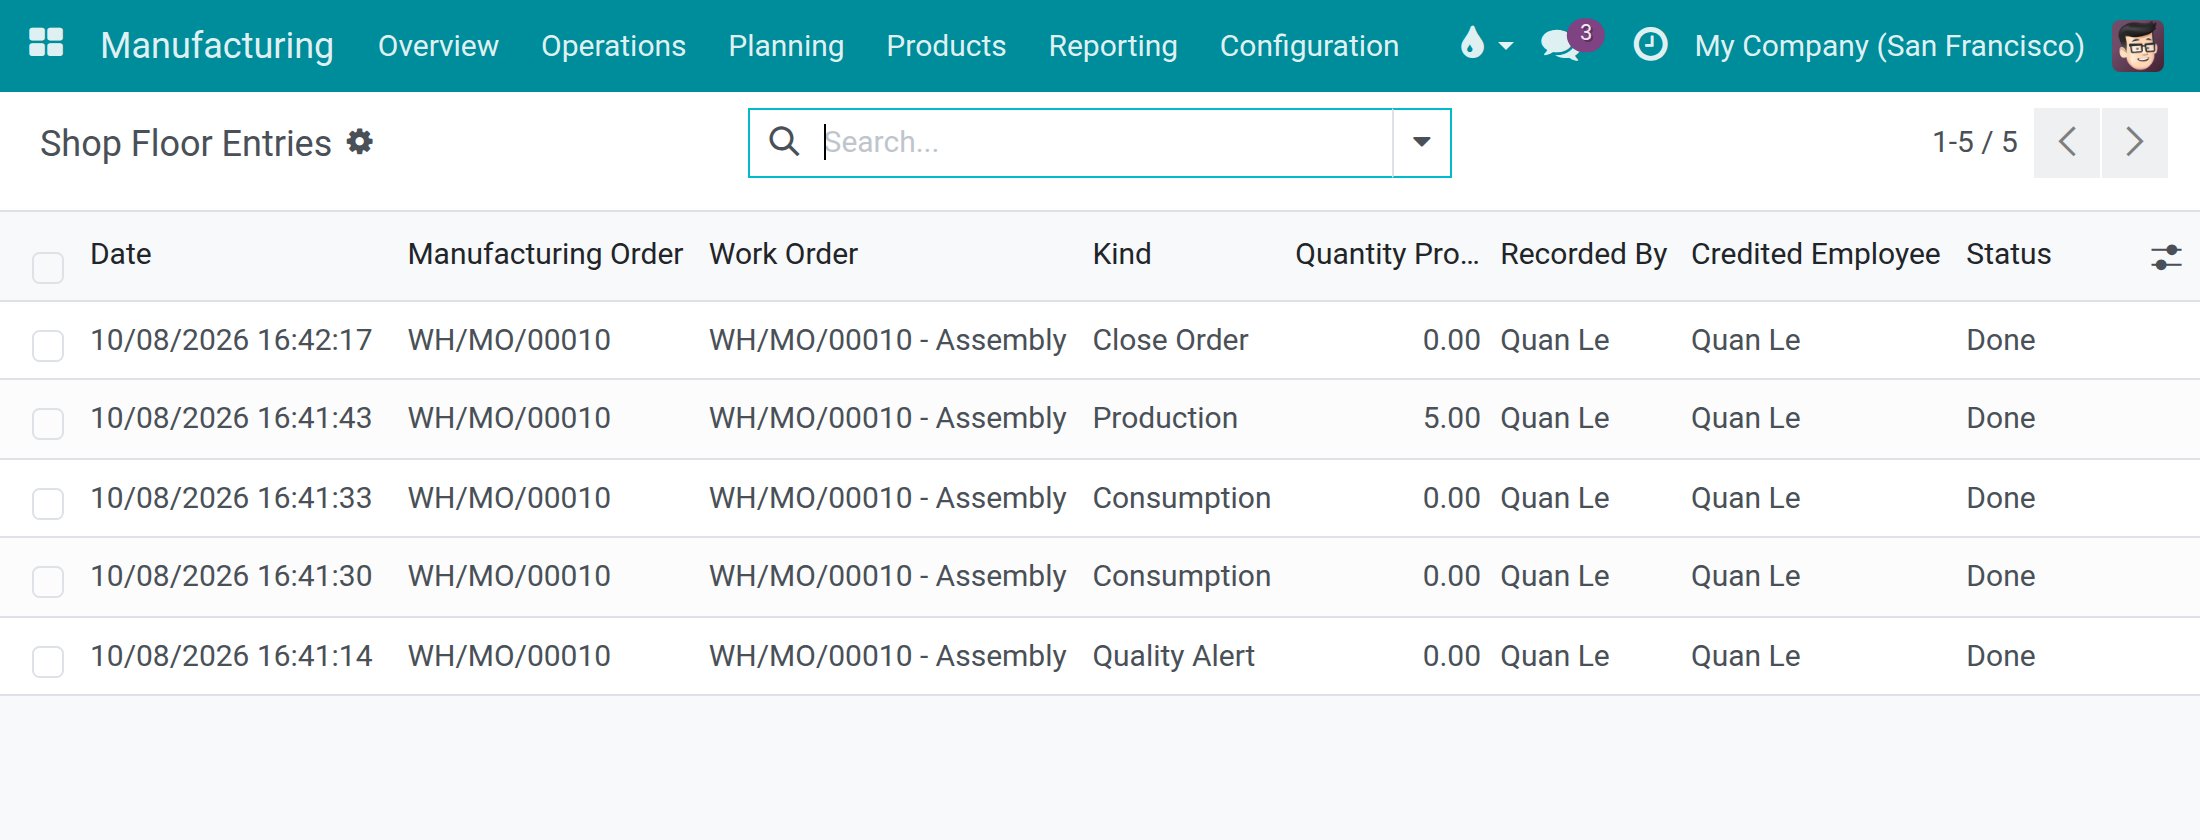Click the Manufacturing app title
Screen dimensions: 2200x840
217,46
